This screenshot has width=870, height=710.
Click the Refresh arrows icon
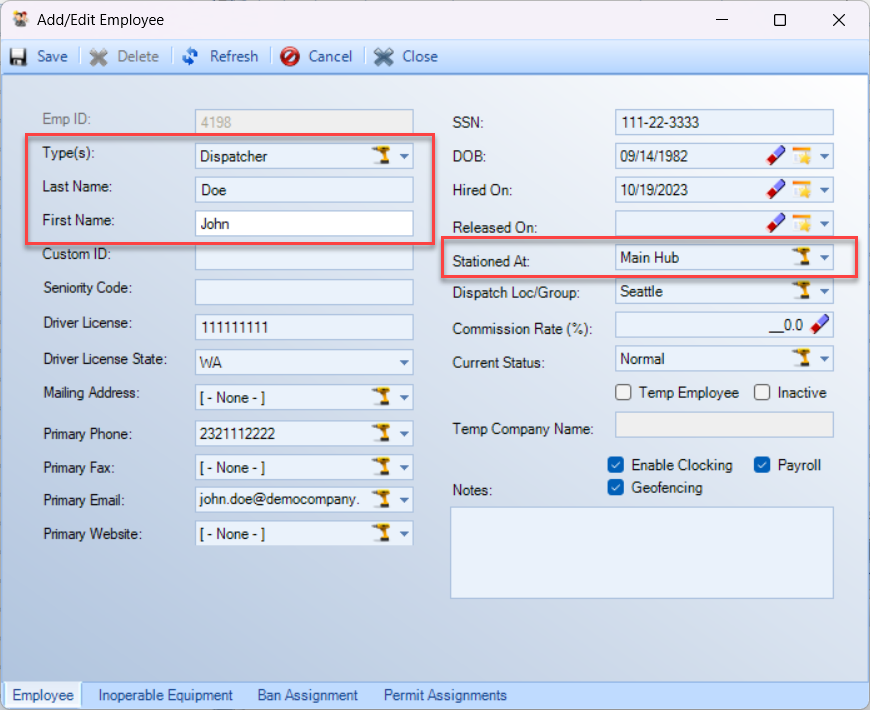(190, 57)
